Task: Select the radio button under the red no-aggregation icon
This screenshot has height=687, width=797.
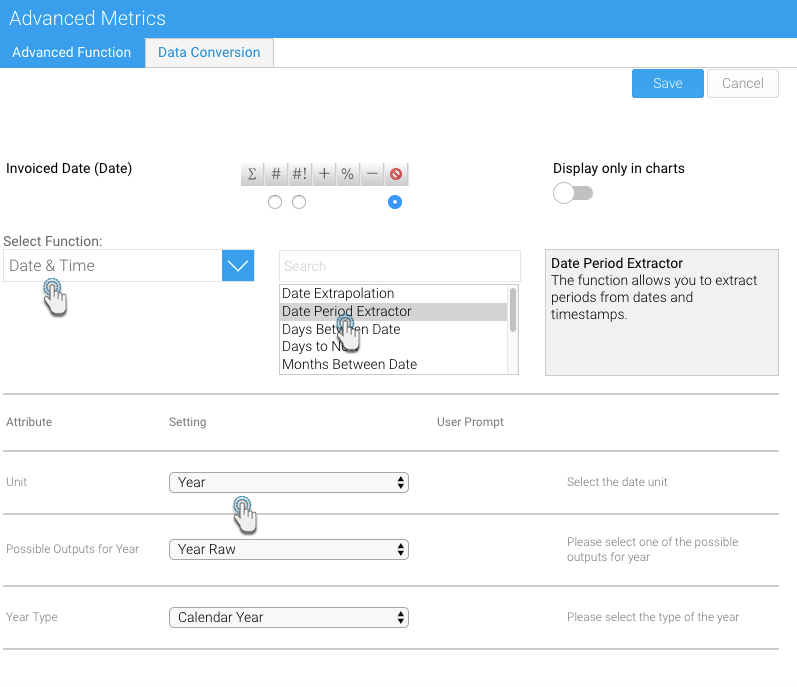Action: tap(395, 202)
